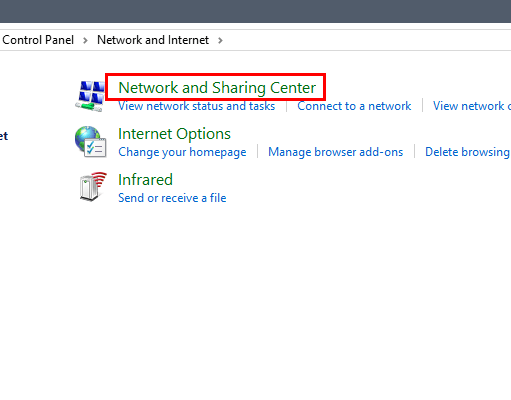This screenshot has width=511, height=400.
Task: Open the truncated View network link
Action: [x=472, y=106]
